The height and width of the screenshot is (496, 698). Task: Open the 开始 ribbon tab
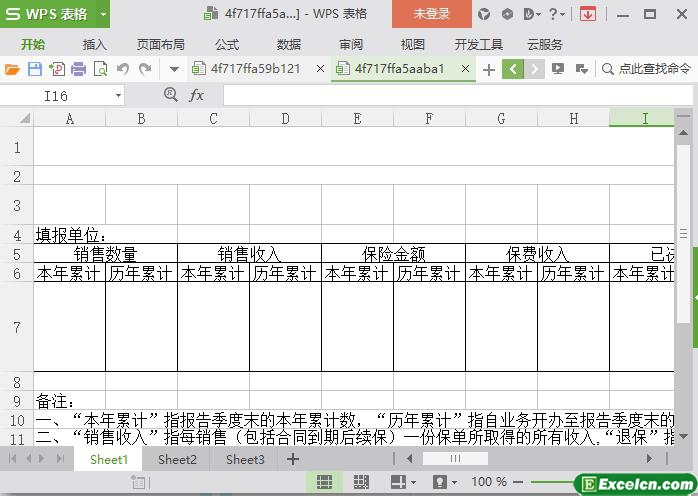click(33, 45)
